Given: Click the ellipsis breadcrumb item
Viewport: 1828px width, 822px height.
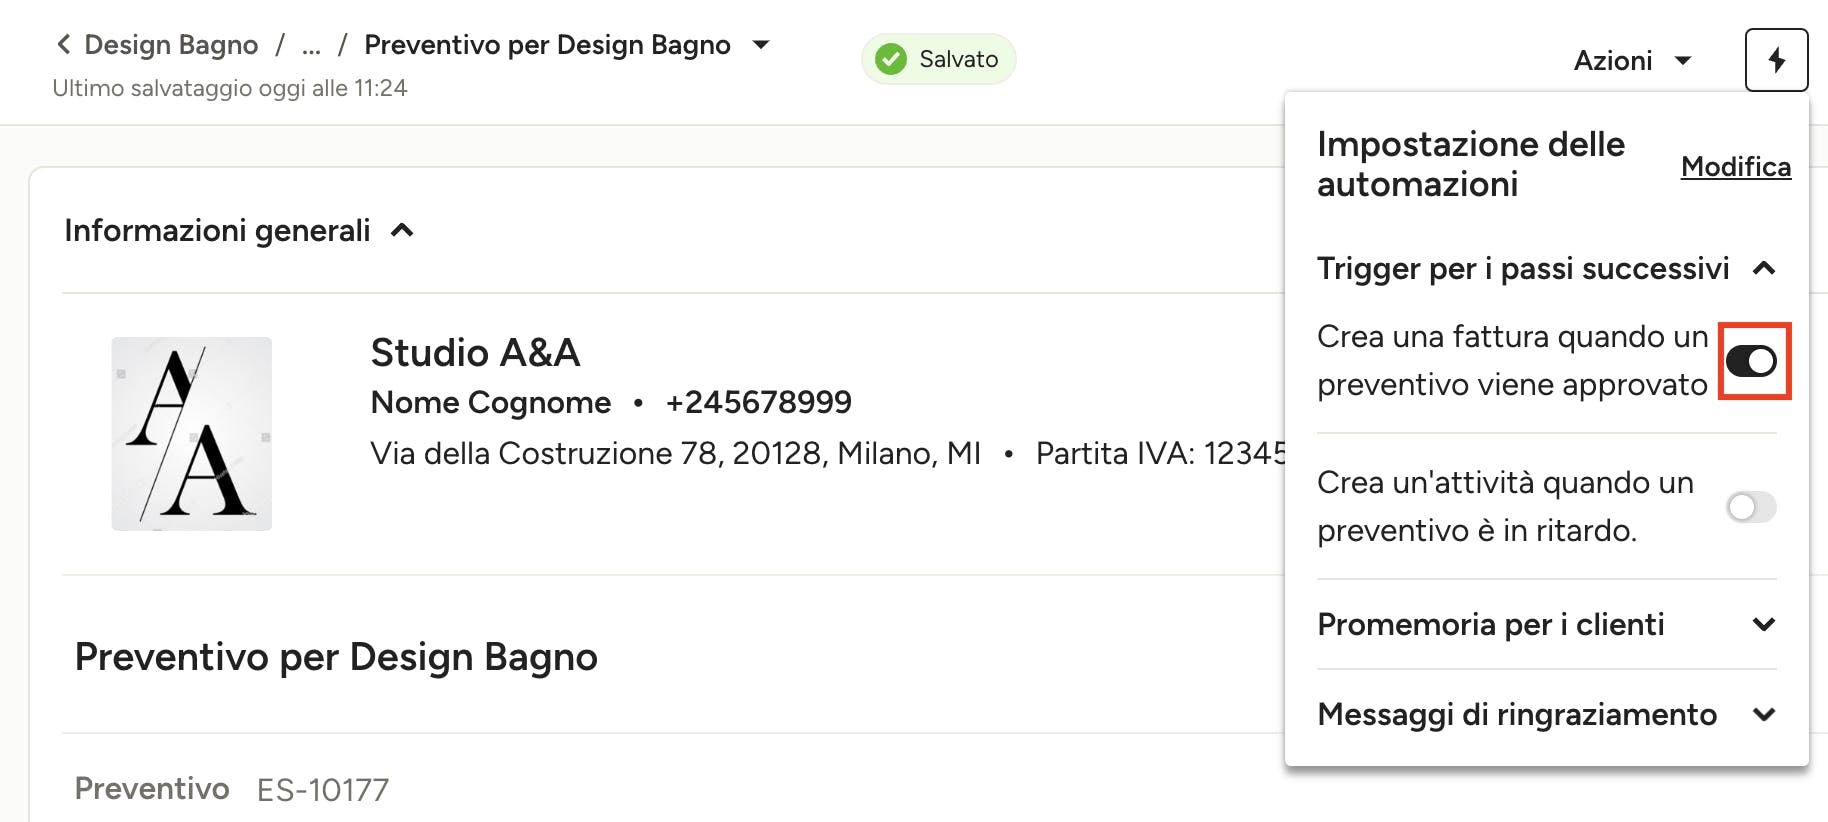Looking at the screenshot, I should click(x=311, y=45).
